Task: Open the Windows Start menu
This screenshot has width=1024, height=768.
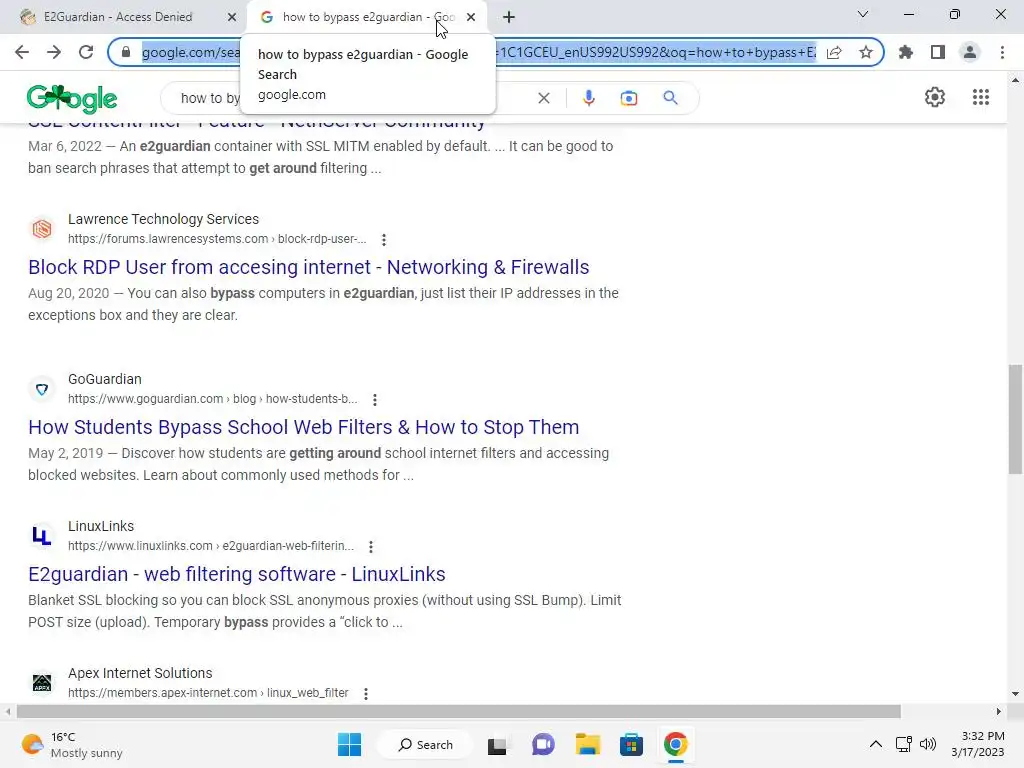Action: click(x=349, y=744)
